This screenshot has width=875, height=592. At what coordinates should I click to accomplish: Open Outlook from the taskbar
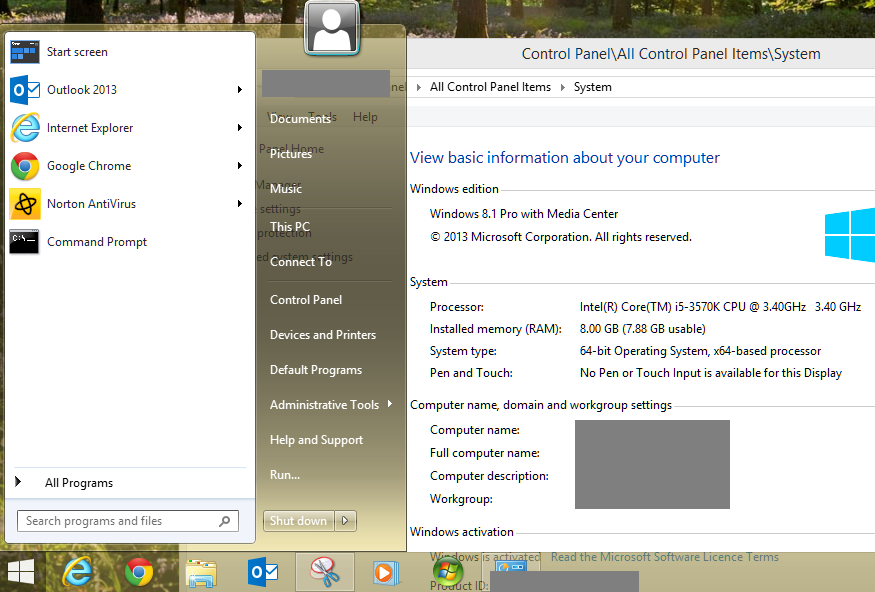click(263, 572)
